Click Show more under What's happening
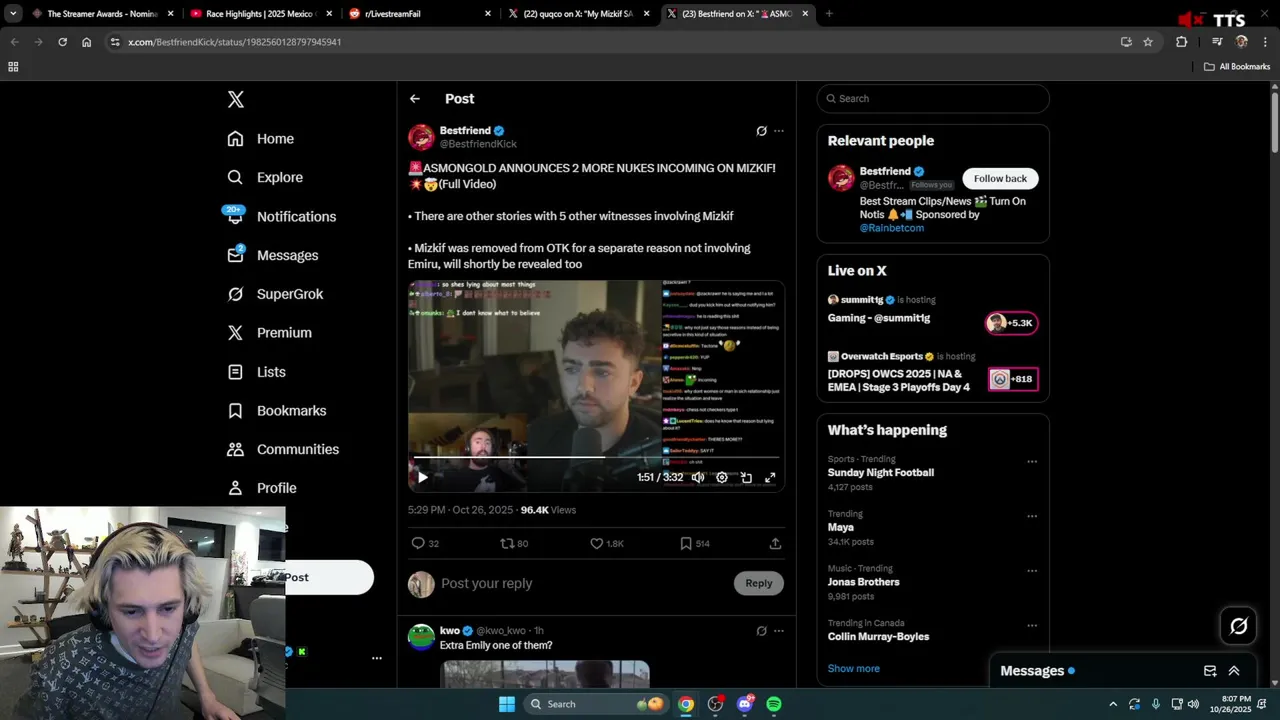The width and height of the screenshot is (1280, 720). (854, 669)
